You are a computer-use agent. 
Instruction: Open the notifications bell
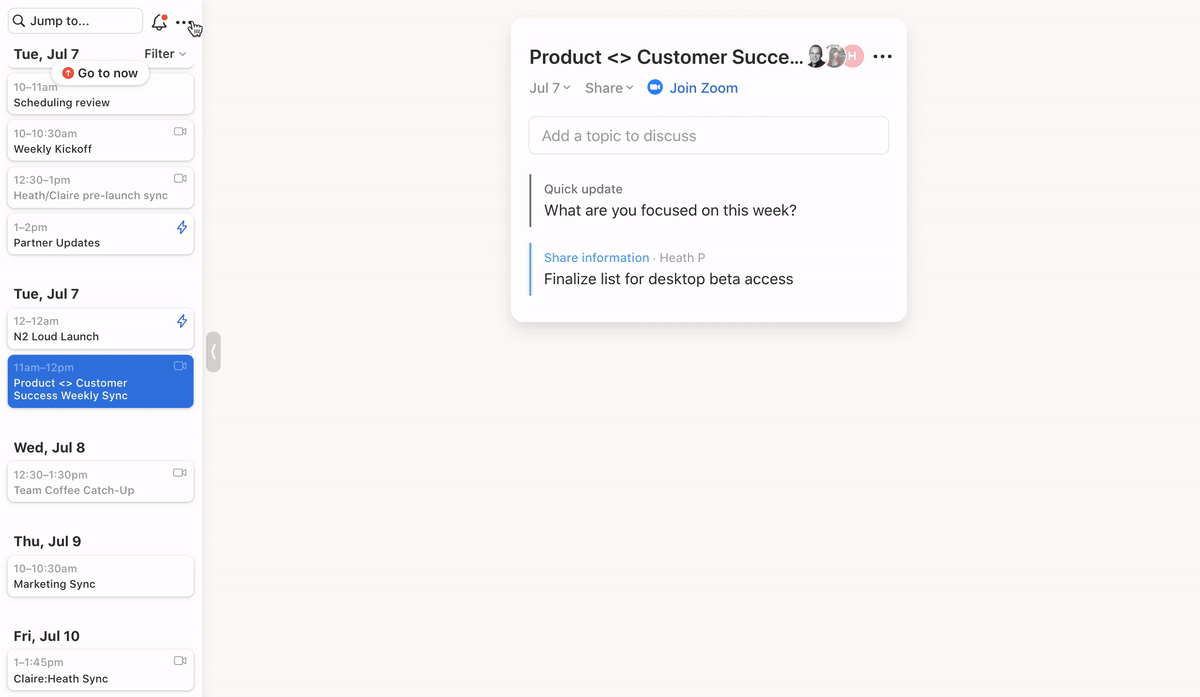(159, 22)
